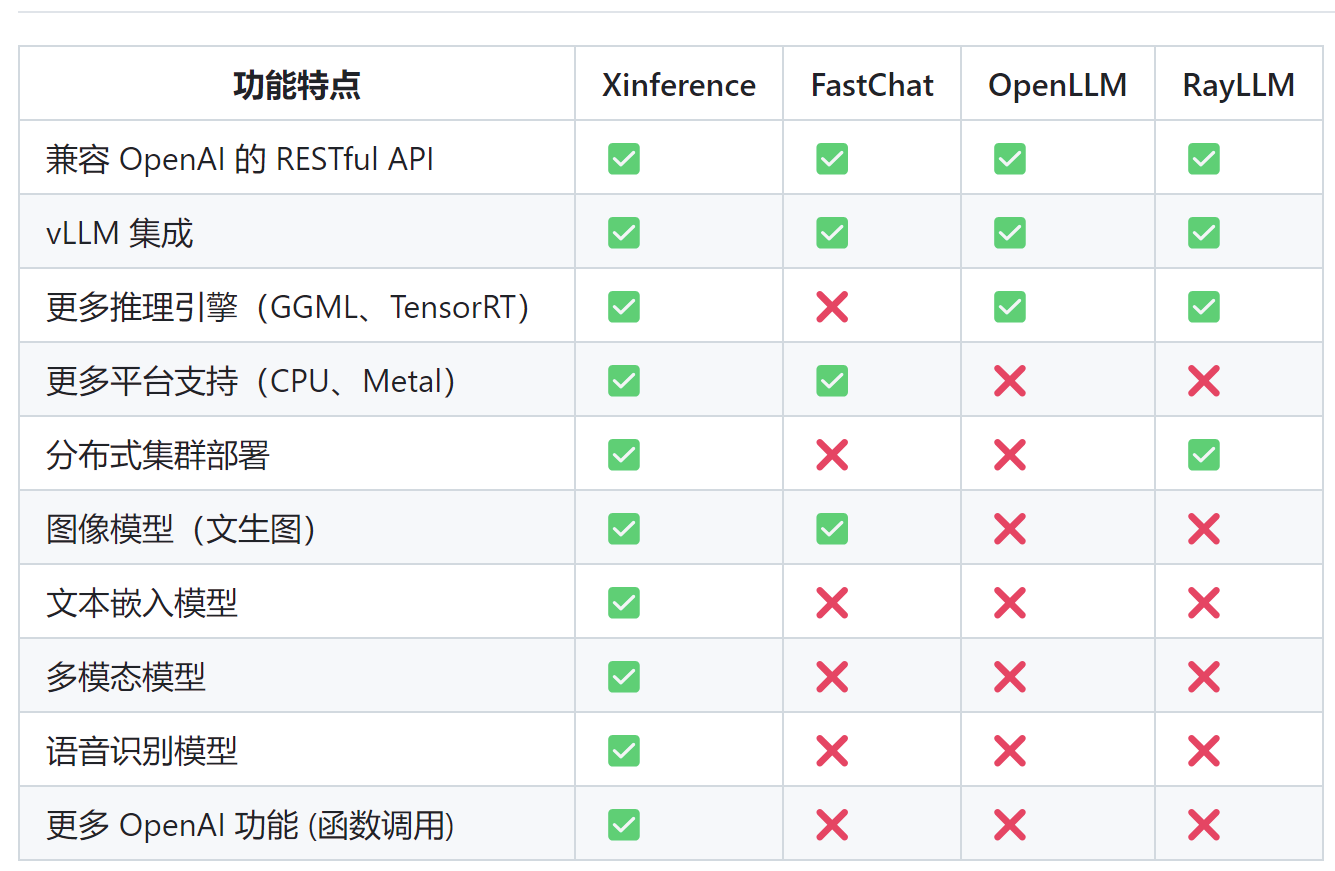Click the 更多 OpenAI 功能 (函数调用) label
1335x871 pixels.
(x=250, y=825)
